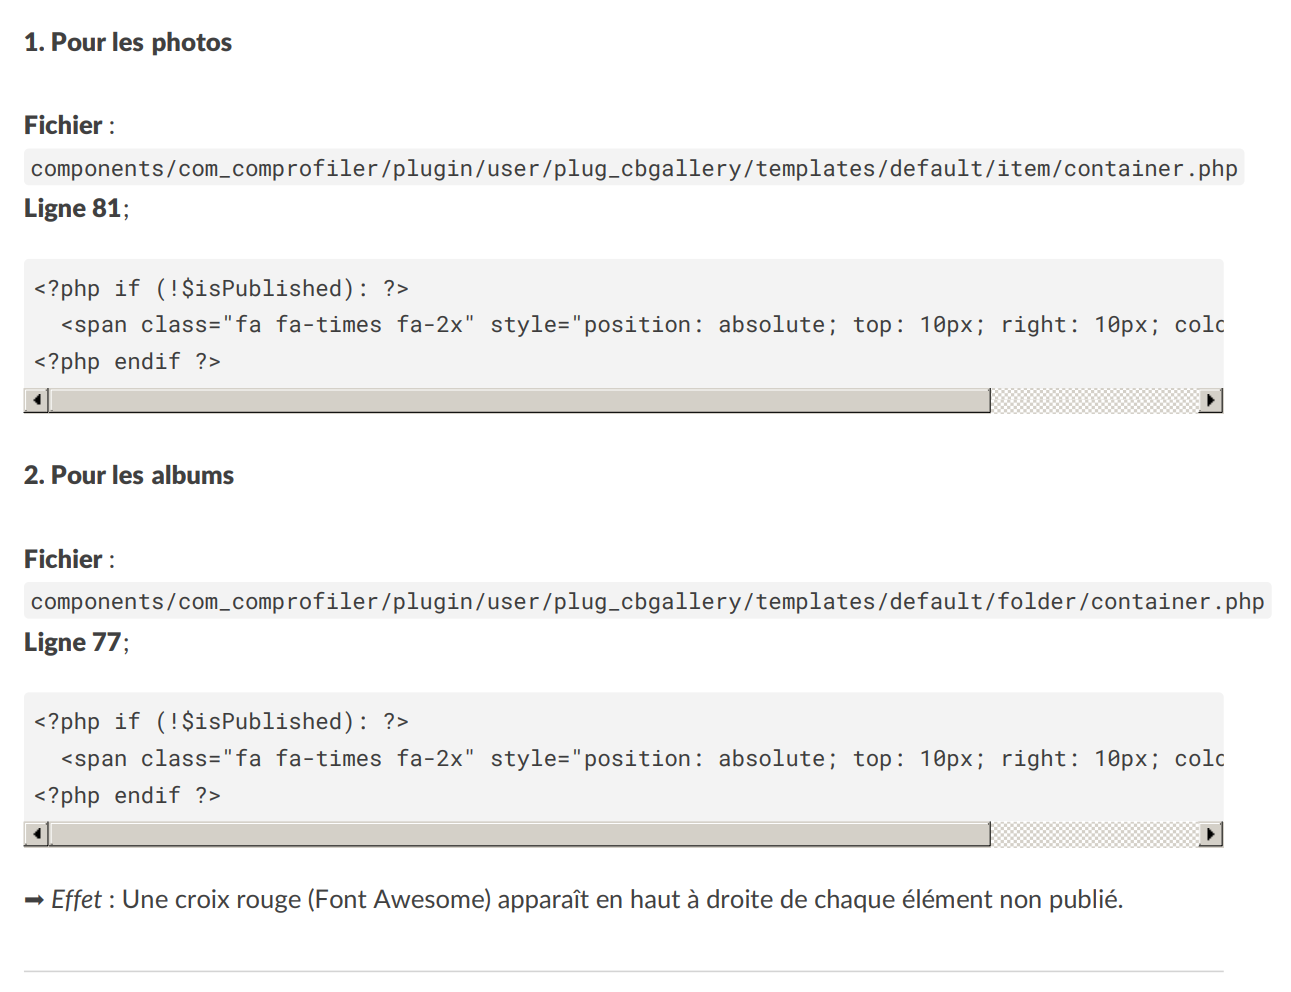
Task: Click the empty scrollbar track under the photos code
Action: click(x=1095, y=401)
